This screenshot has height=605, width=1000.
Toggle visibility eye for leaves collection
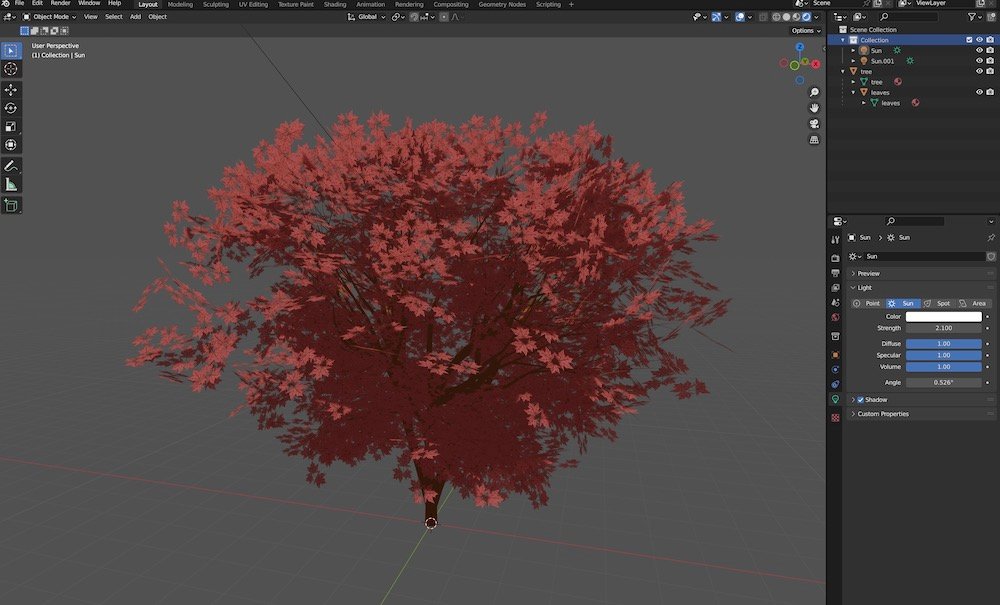[979, 92]
